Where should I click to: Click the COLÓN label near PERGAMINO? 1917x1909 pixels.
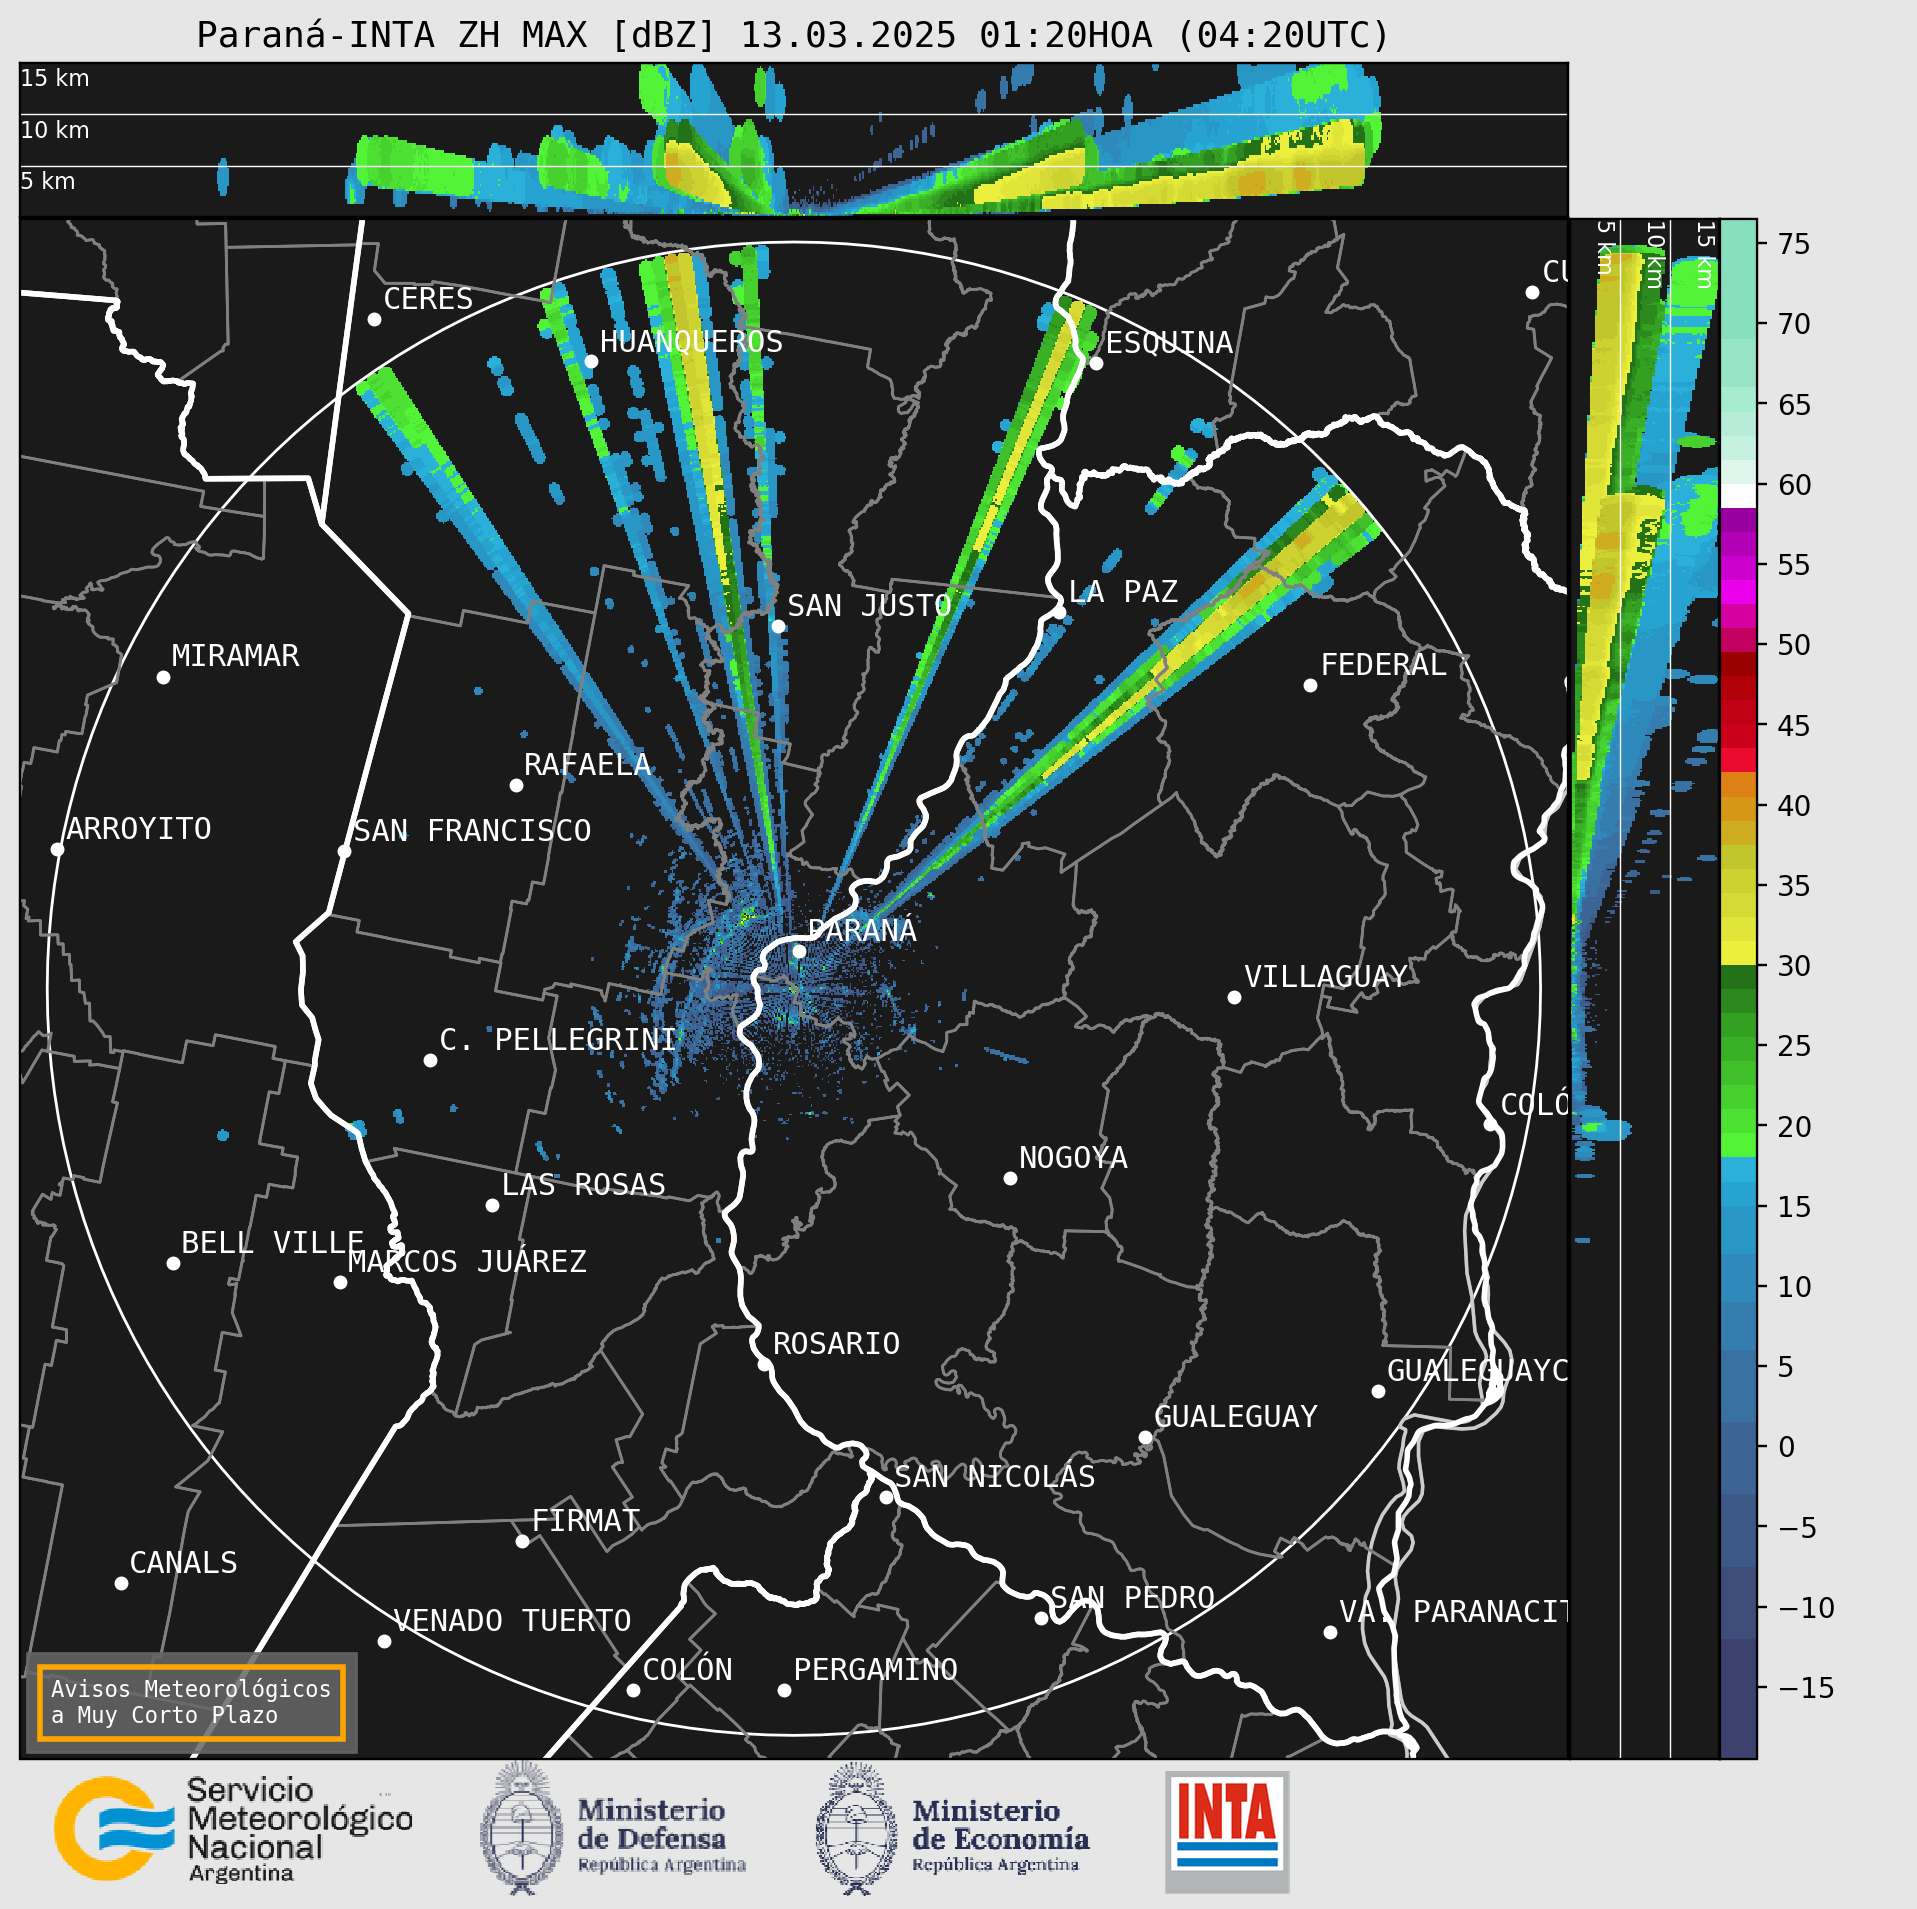[687, 1670]
